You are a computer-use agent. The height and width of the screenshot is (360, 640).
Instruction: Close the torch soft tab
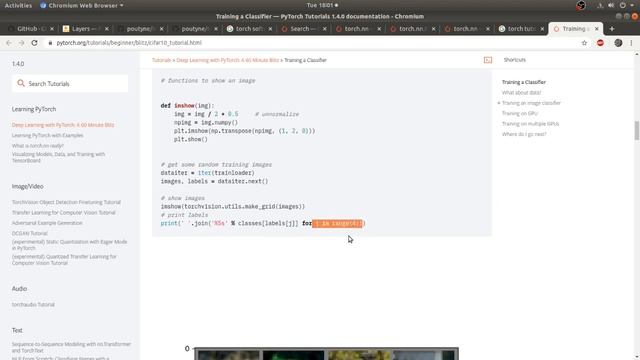click(270, 29)
